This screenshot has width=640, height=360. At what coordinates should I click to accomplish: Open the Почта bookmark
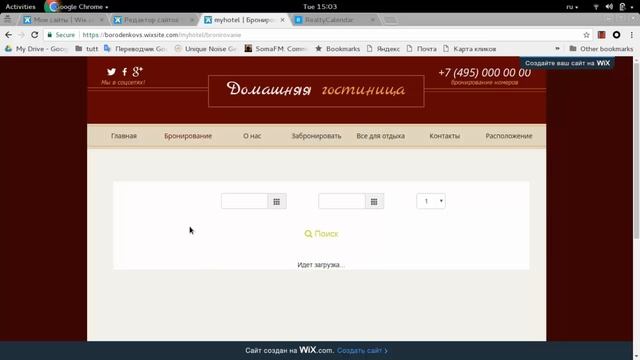click(x=422, y=49)
